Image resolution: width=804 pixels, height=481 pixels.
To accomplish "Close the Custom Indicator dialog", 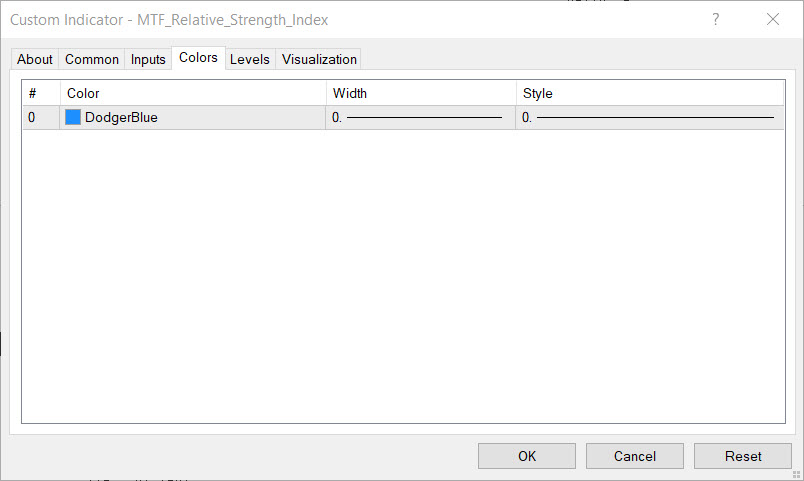I will (x=773, y=19).
